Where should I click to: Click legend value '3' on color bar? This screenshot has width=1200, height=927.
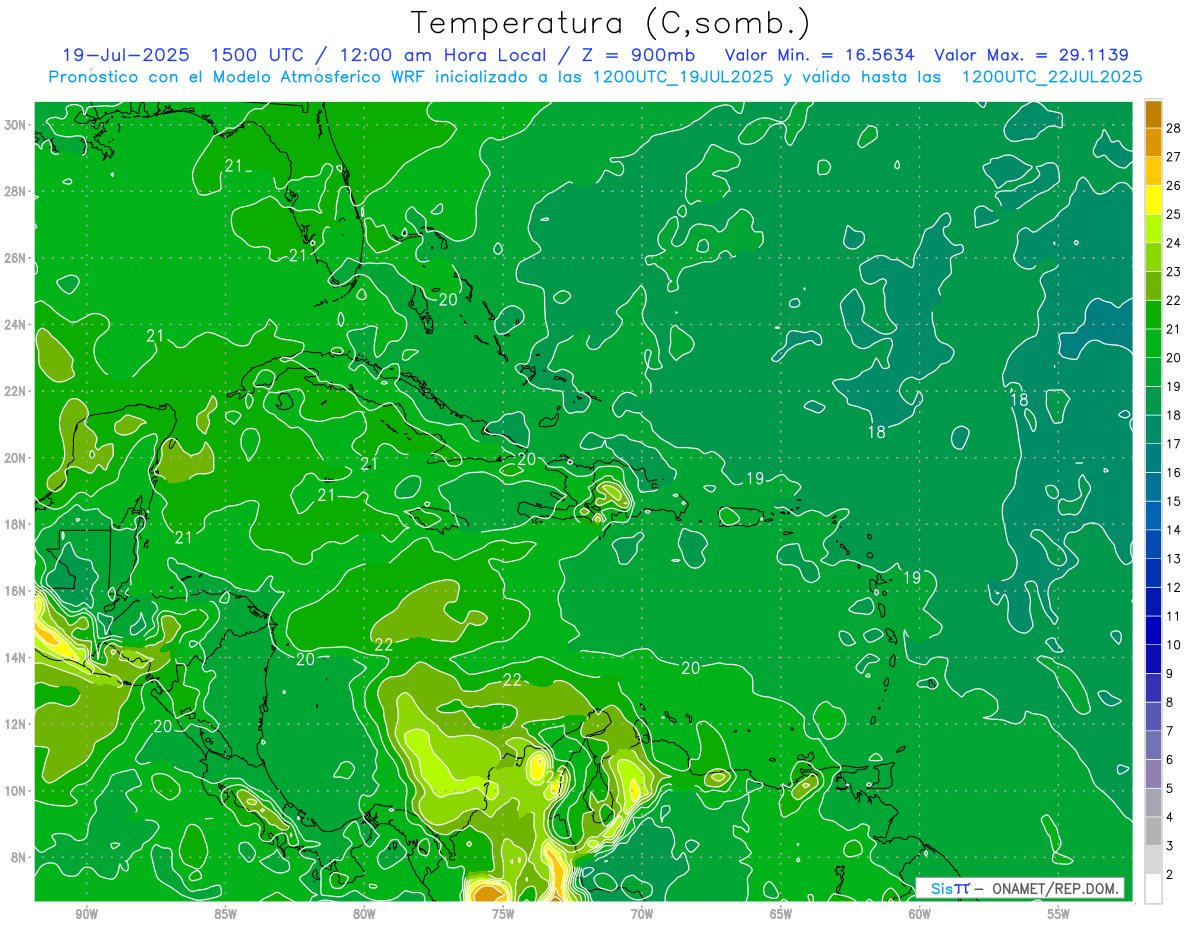[1170, 847]
